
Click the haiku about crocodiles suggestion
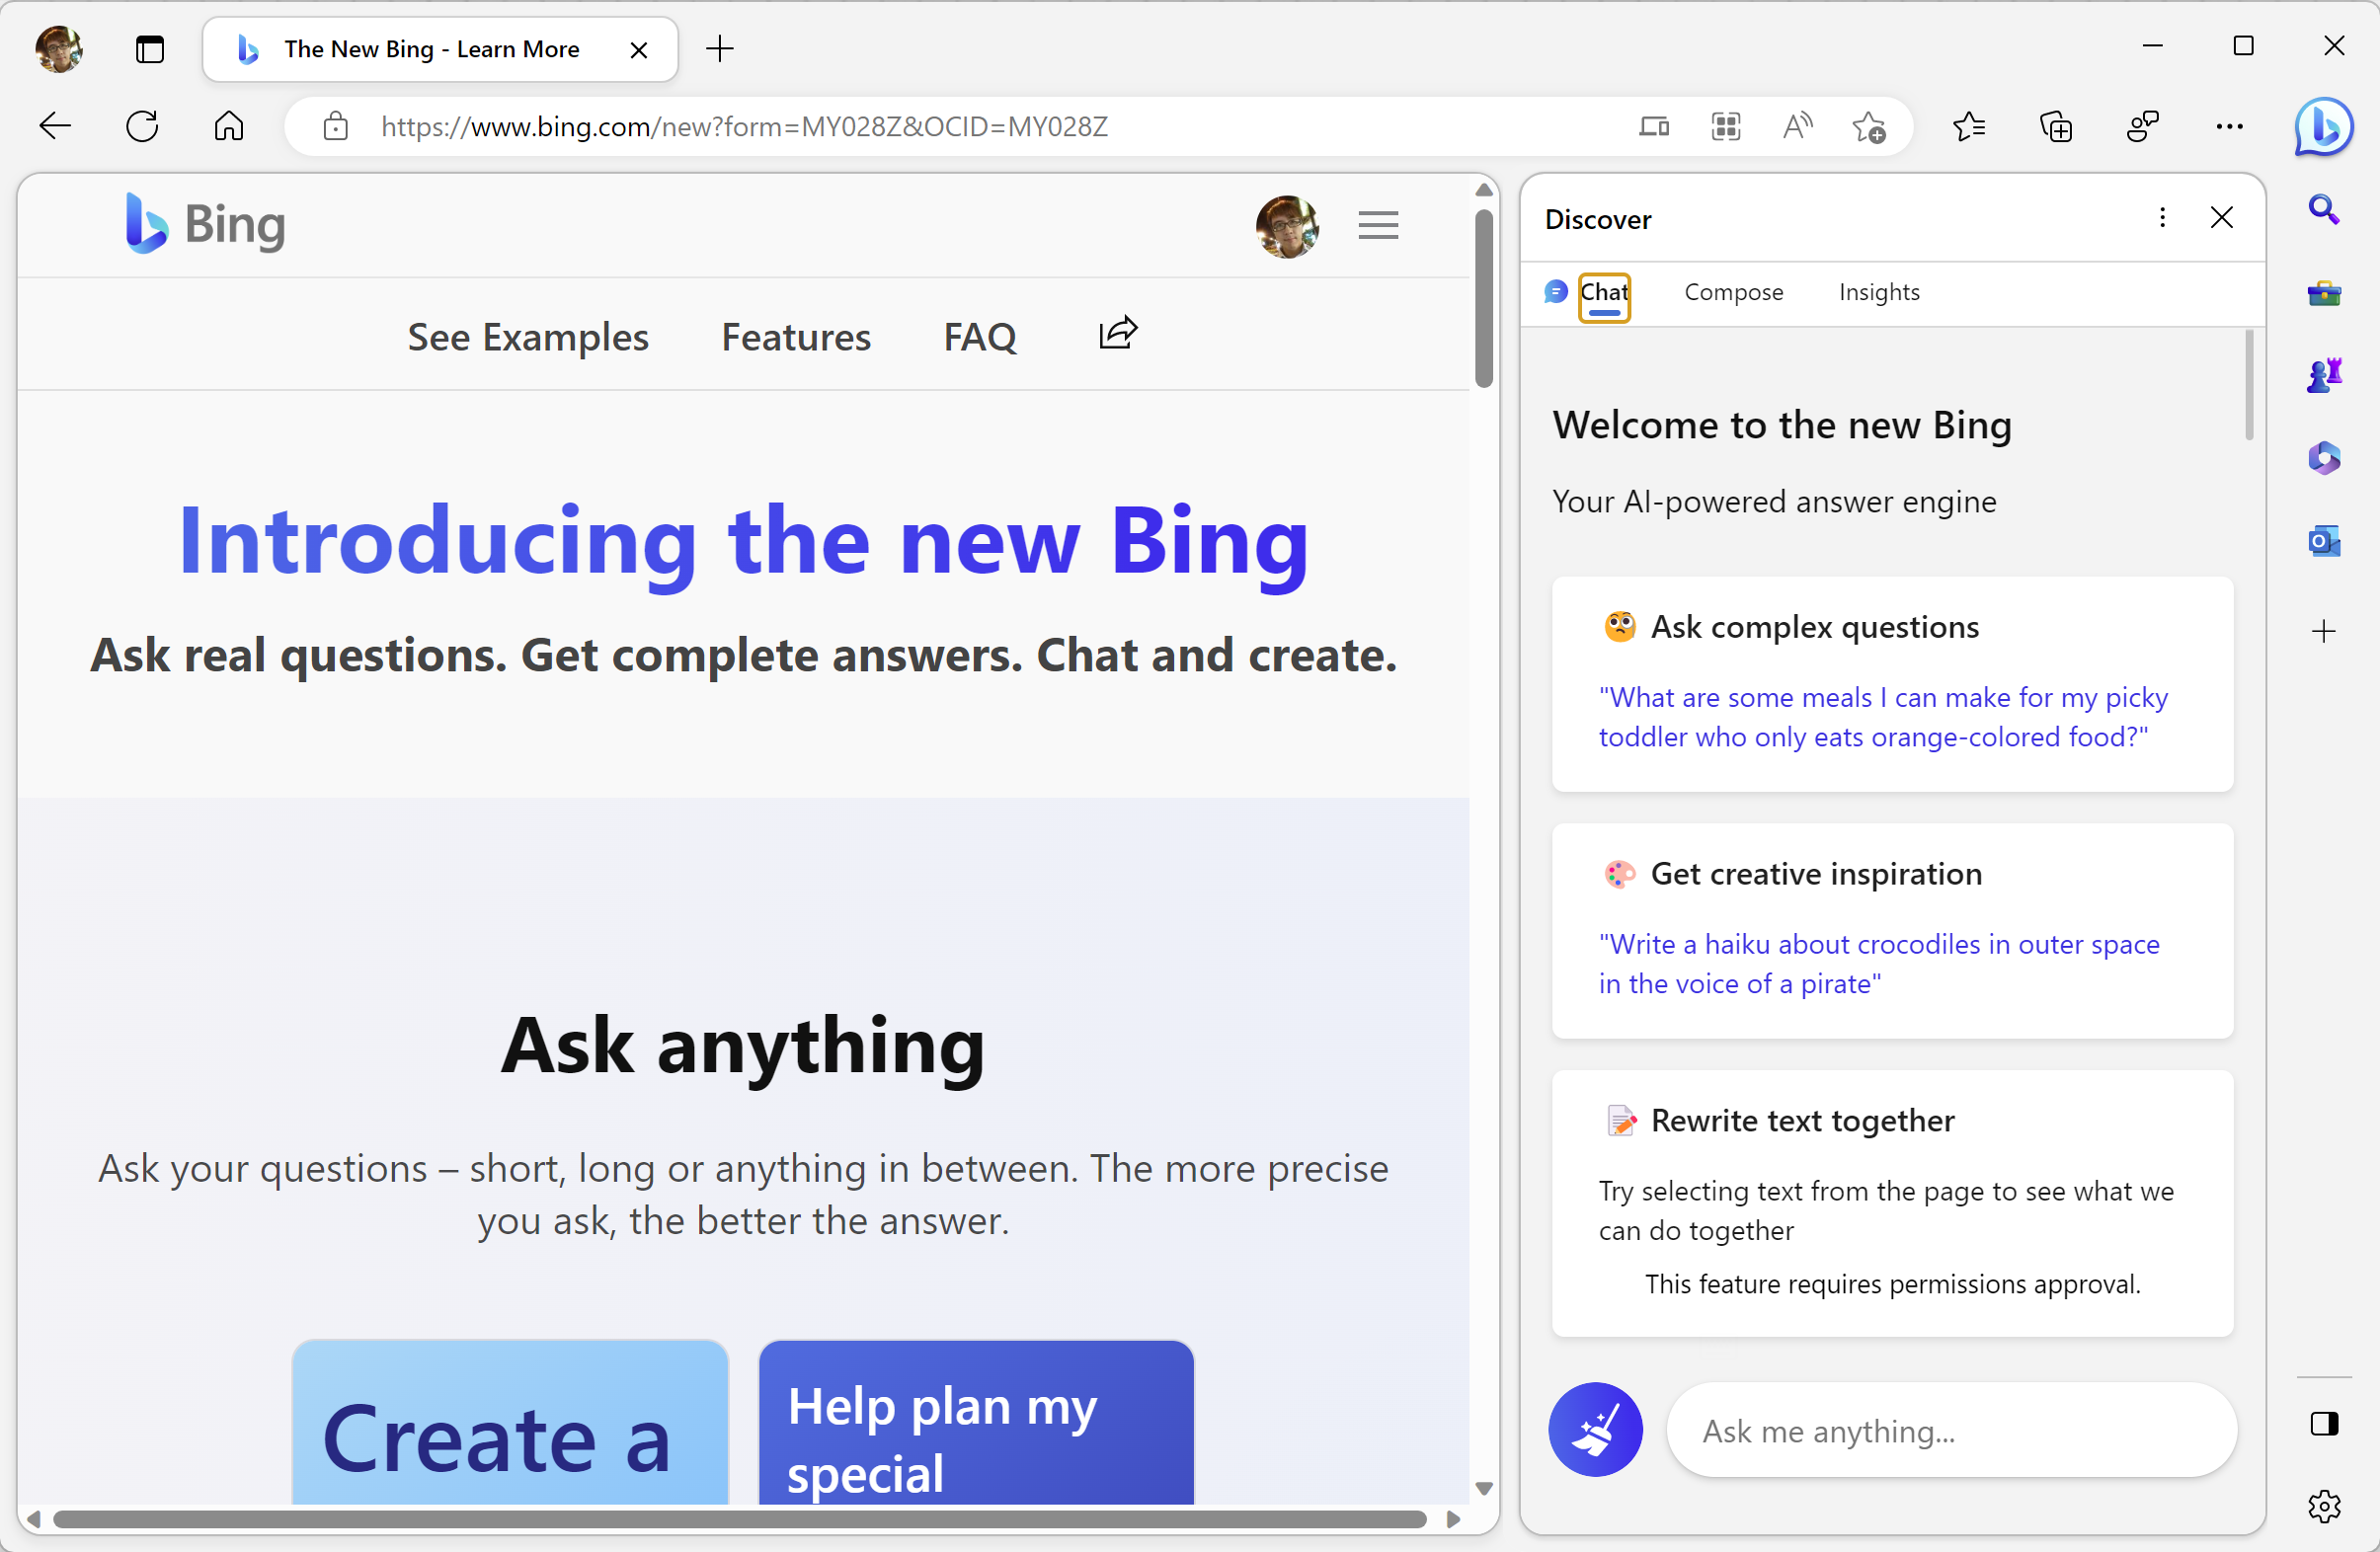tap(1878, 963)
